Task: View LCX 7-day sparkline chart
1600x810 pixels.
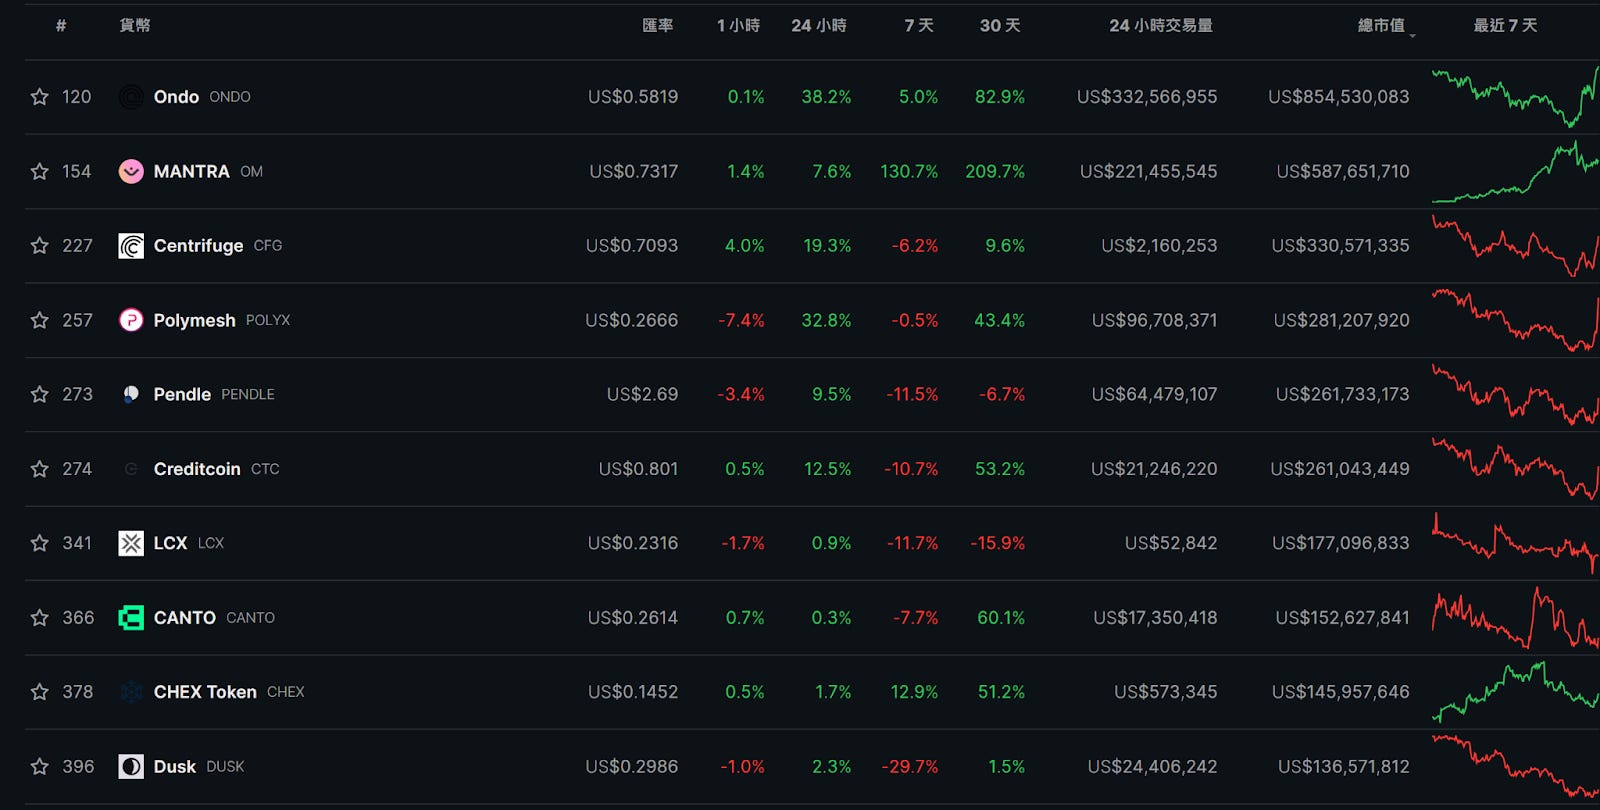Action: (1515, 543)
